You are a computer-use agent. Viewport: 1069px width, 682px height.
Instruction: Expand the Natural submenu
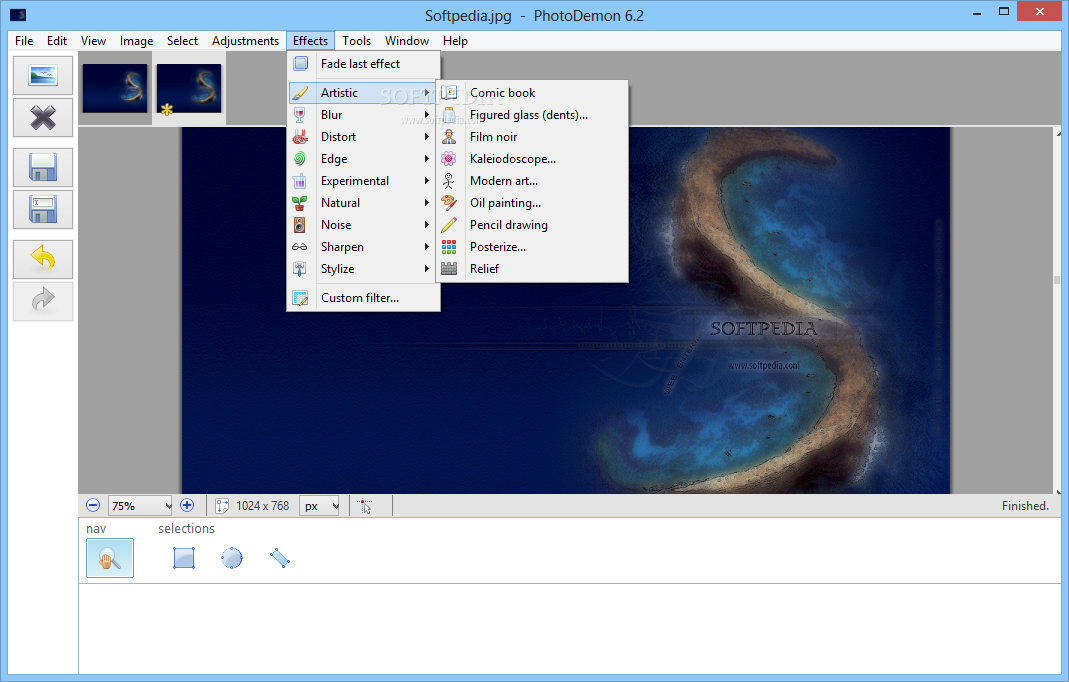pyautogui.click(x=363, y=203)
